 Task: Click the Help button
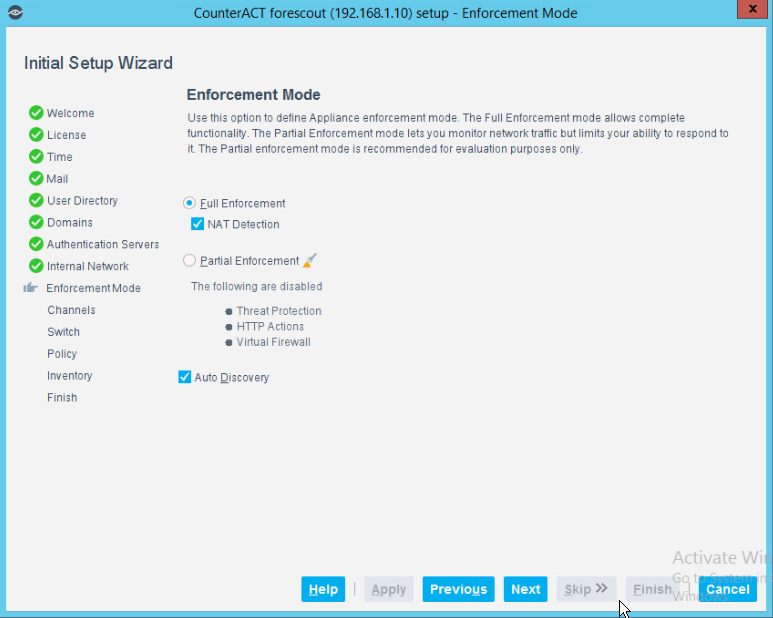[x=323, y=589]
